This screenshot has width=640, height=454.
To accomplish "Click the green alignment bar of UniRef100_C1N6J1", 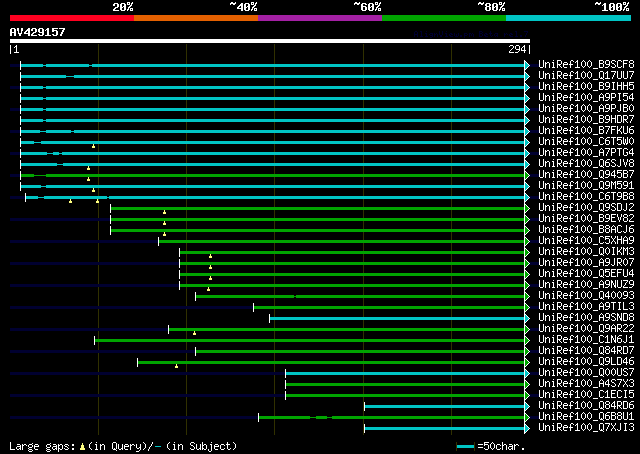I will coord(310,340).
